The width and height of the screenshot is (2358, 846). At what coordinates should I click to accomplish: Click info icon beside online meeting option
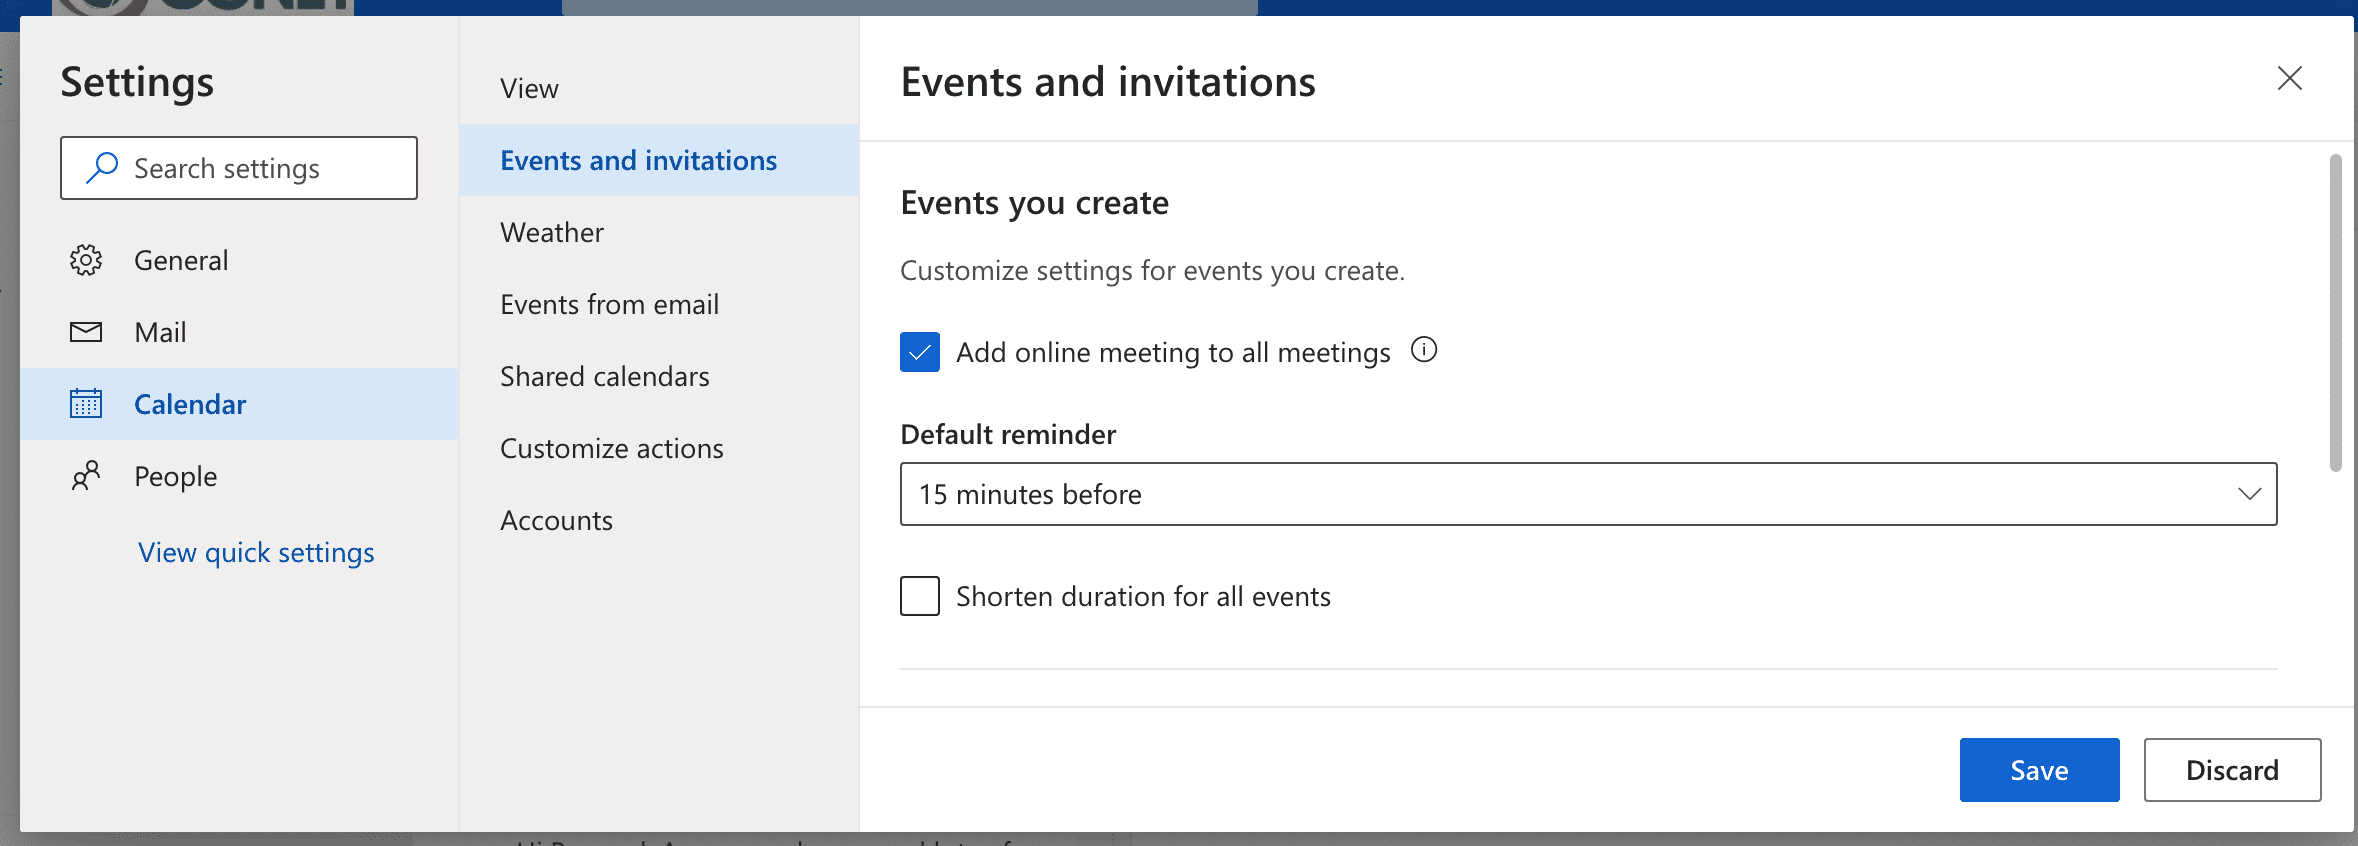click(x=1423, y=350)
